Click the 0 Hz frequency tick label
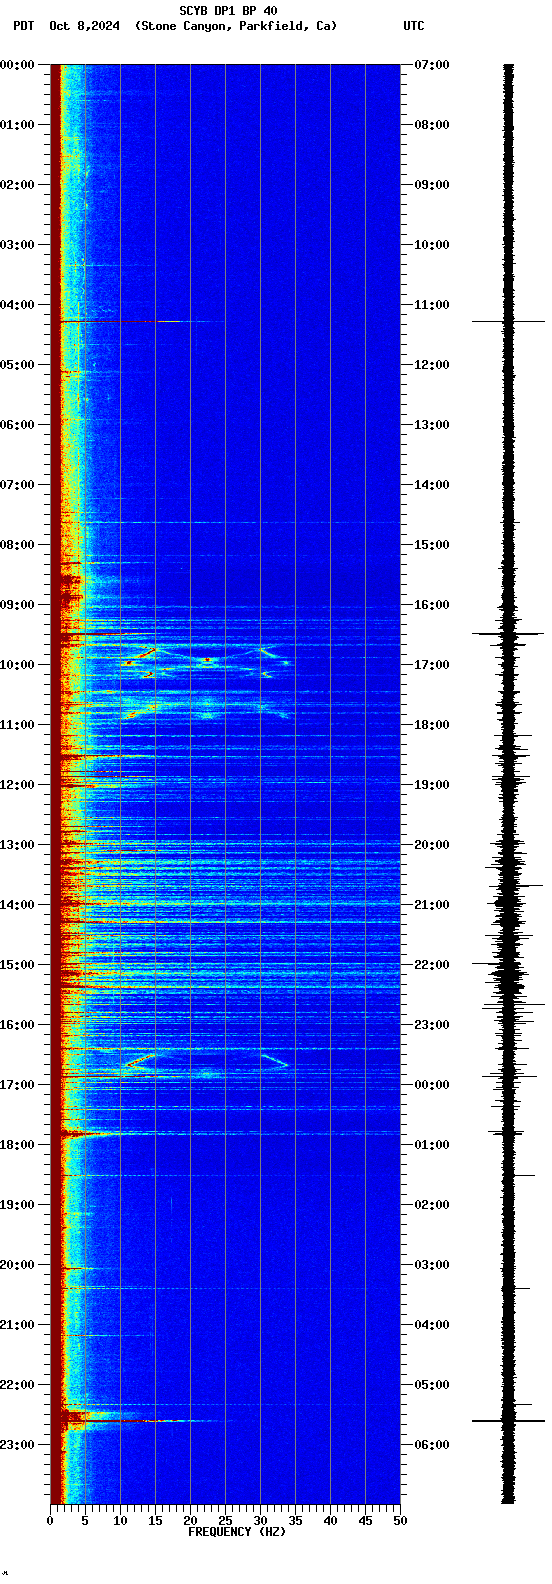Screen dimensions: 552x1584 pos(50,1521)
